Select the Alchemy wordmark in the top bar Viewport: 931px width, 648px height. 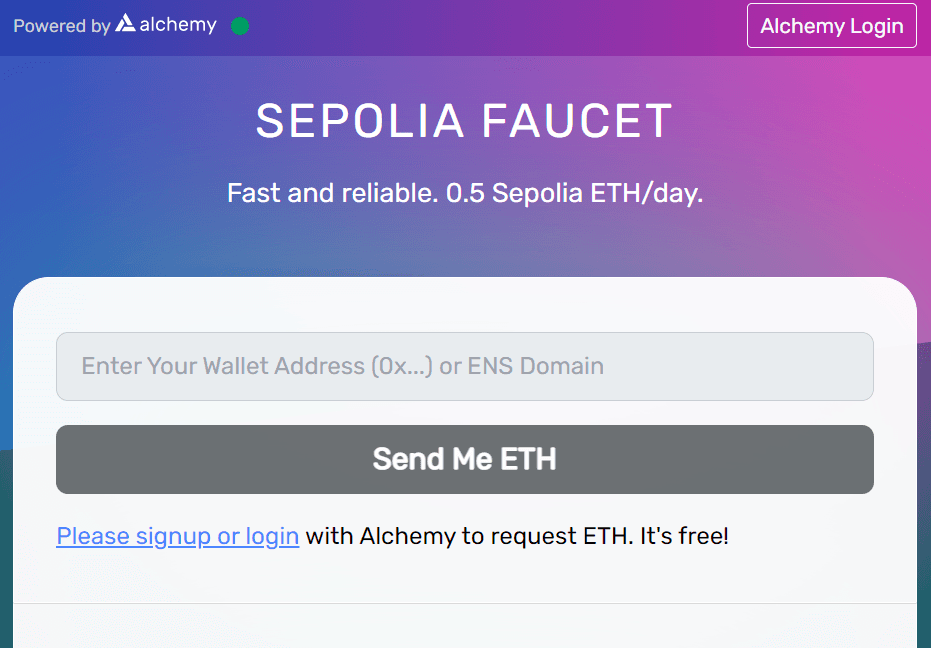click(178, 25)
